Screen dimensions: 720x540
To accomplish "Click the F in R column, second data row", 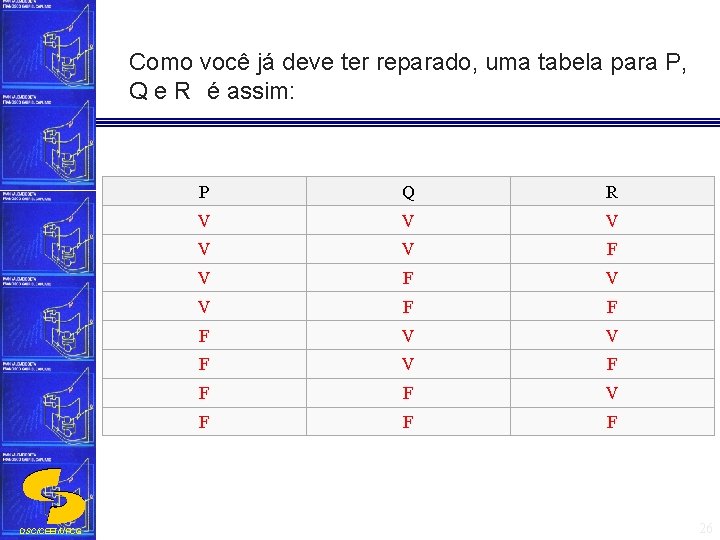I will coord(612,249).
